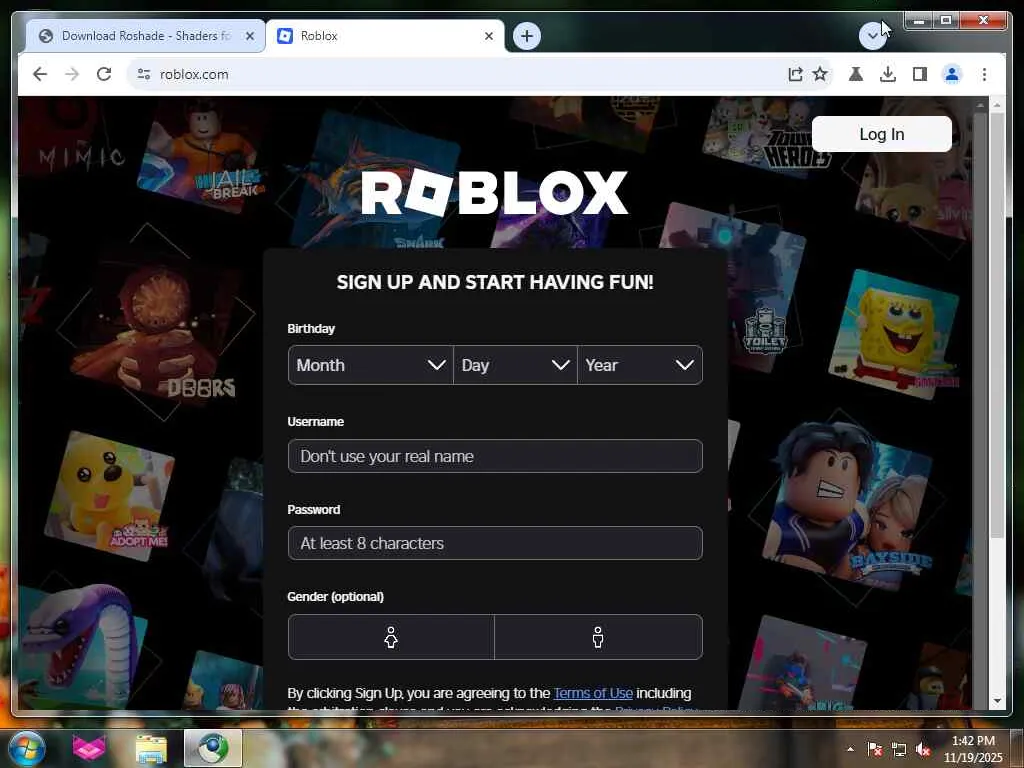
Task: Expand the Year birthday dropdown
Action: coord(640,365)
